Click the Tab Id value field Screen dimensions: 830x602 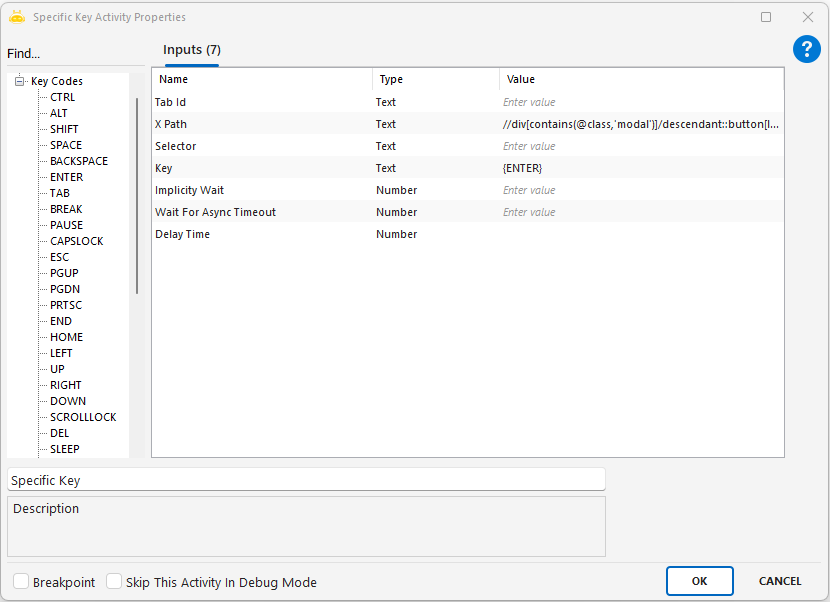[640, 102]
